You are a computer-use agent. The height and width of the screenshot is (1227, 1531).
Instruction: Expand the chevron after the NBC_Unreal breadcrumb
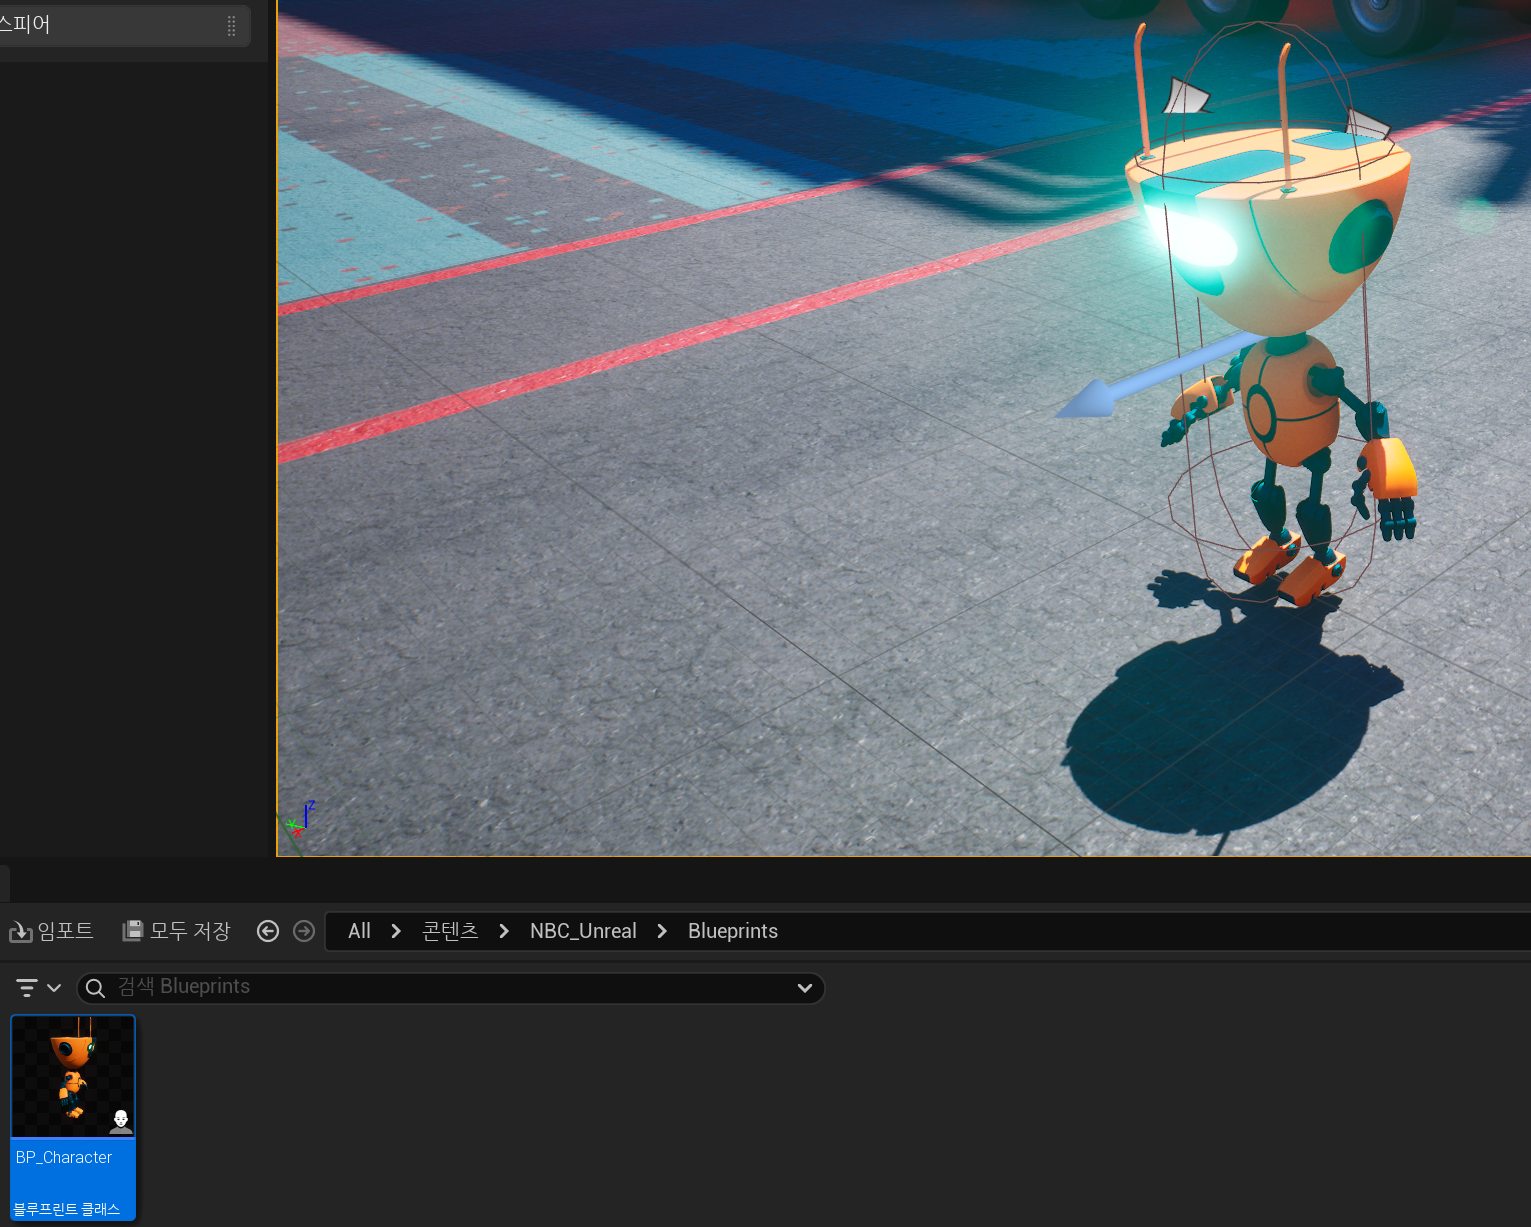click(662, 931)
